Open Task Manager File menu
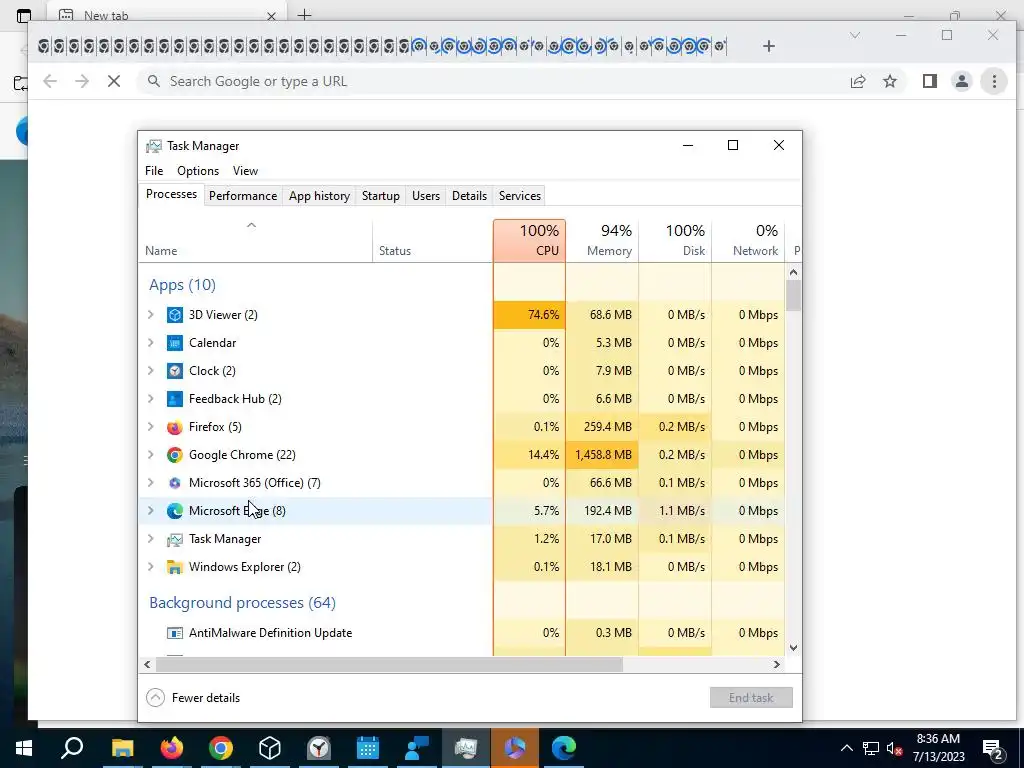 (x=154, y=171)
